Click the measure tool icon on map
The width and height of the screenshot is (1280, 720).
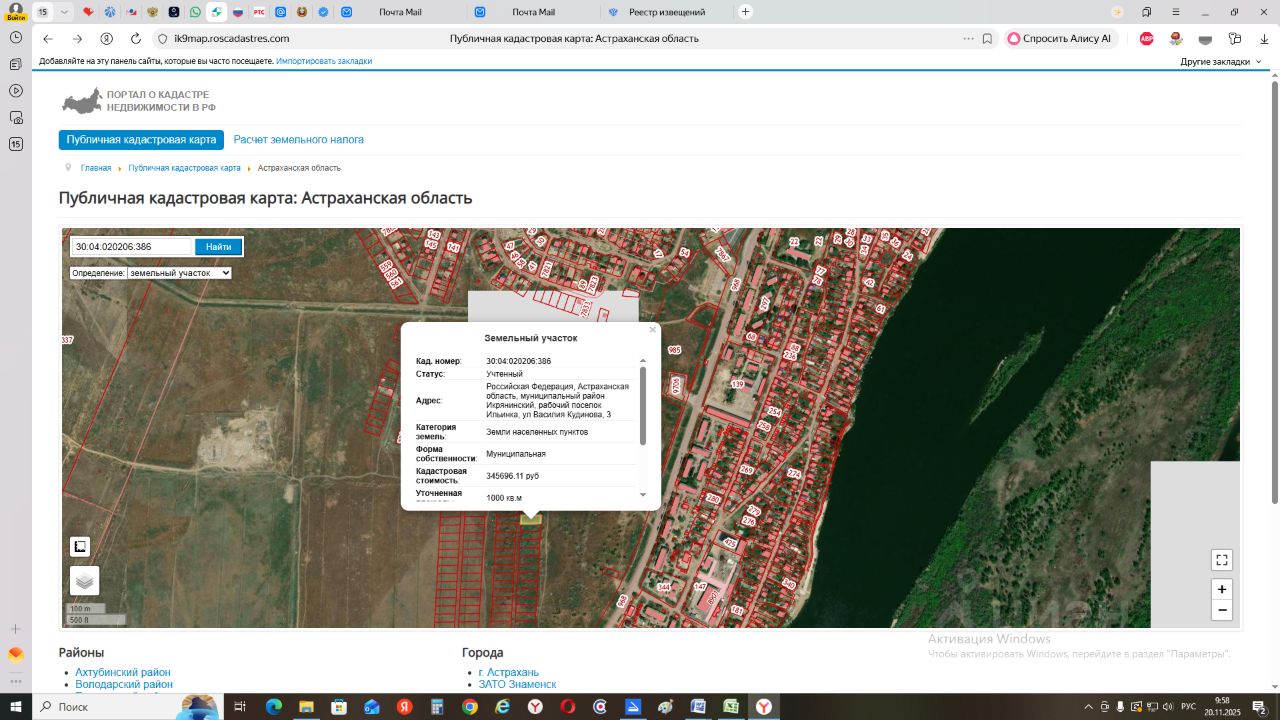click(x=80, y=547)
